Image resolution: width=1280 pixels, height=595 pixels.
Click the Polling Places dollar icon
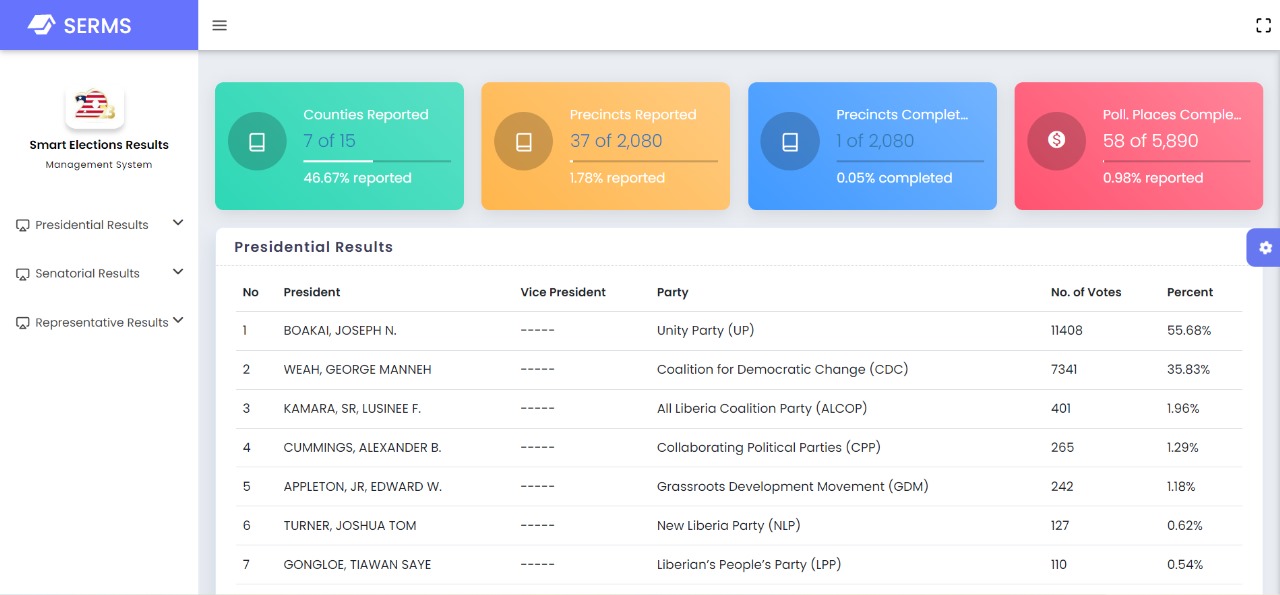point(1056,141)
